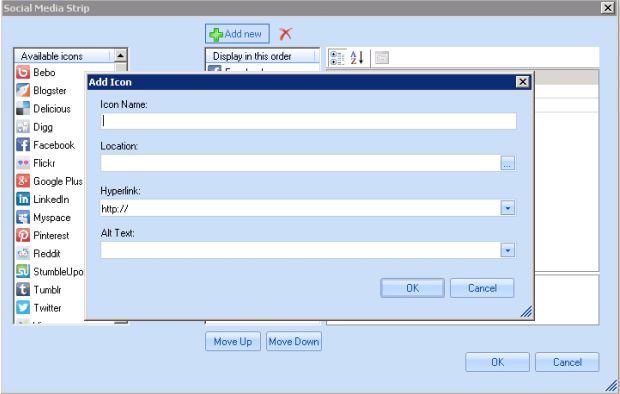The width and height of the screenshot is (620, 394).
Task: Pick the Digg icon
Action: coord(23,127)
